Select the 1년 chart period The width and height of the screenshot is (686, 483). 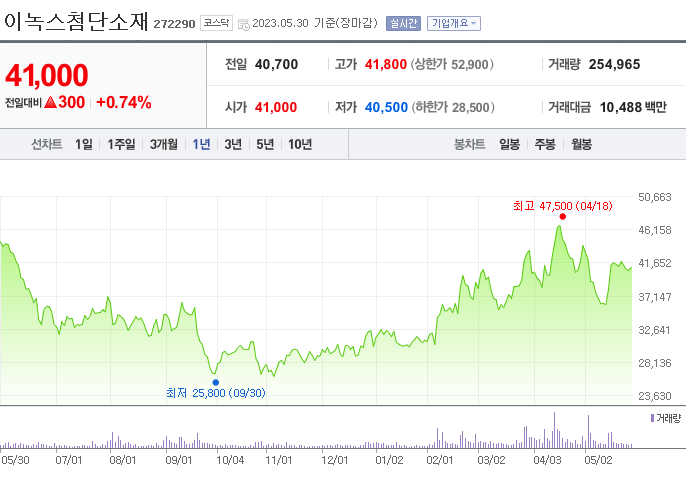coord(201,144)
